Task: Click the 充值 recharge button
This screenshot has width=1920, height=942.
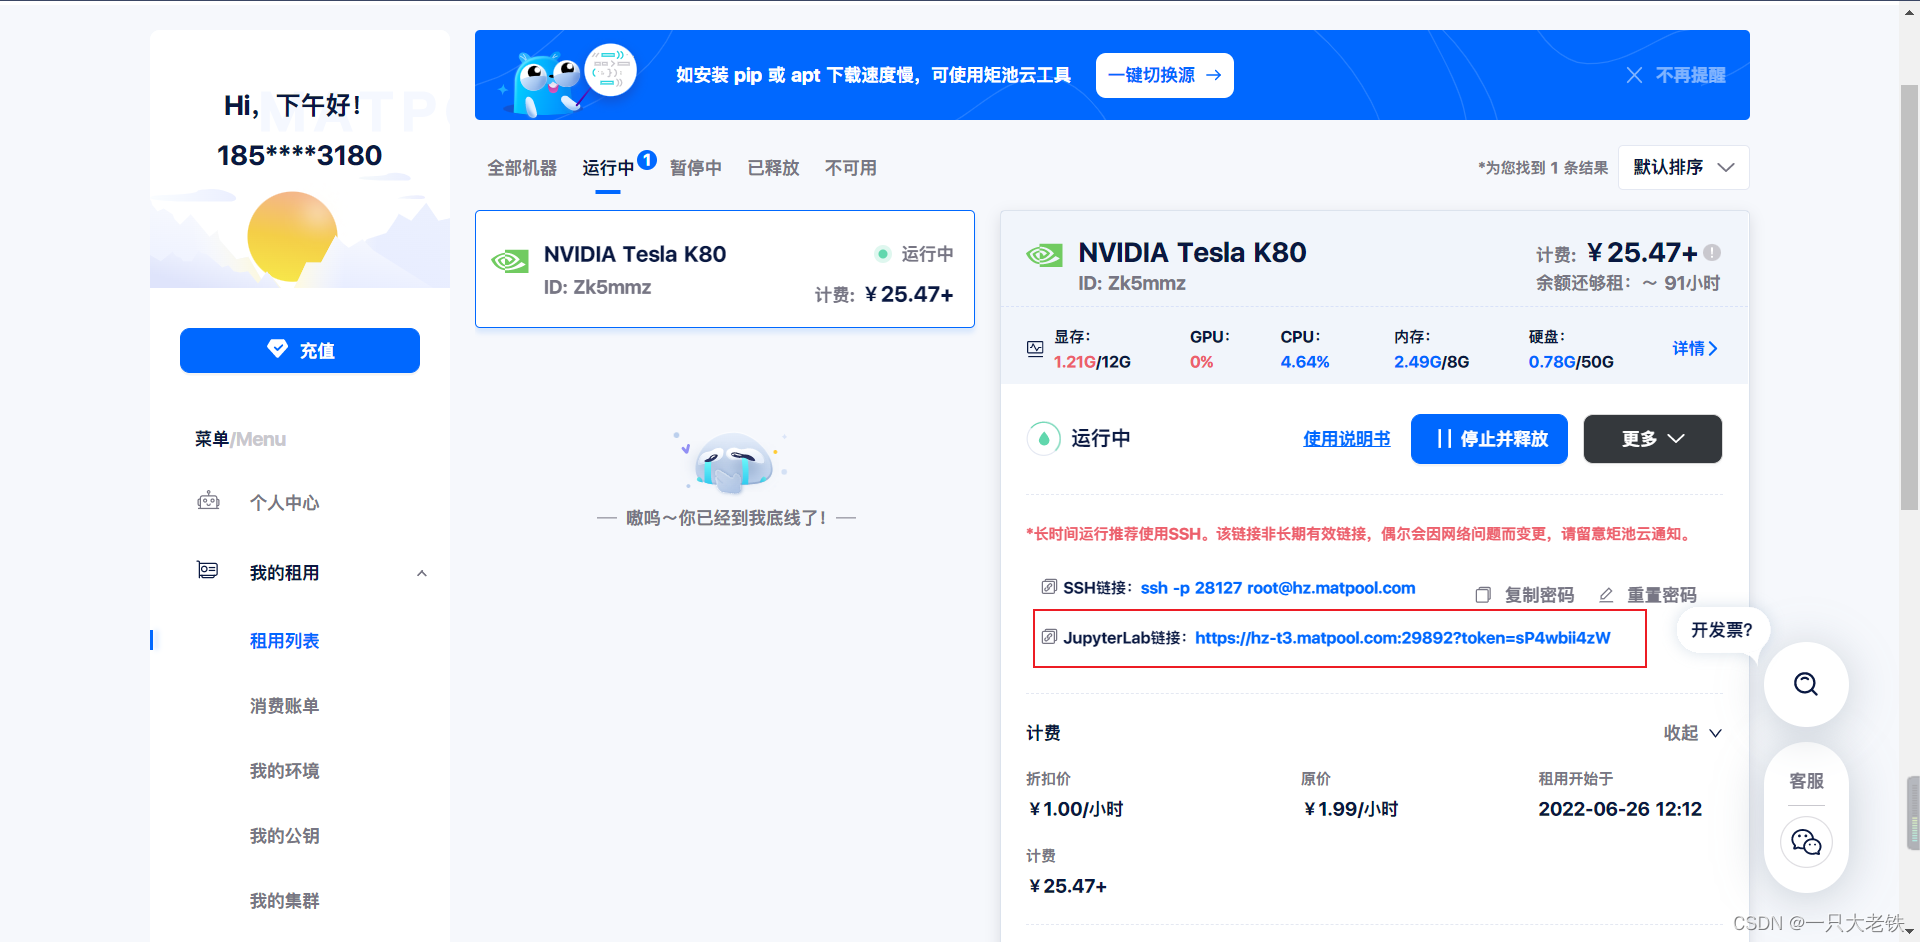Action: point(300,350)
